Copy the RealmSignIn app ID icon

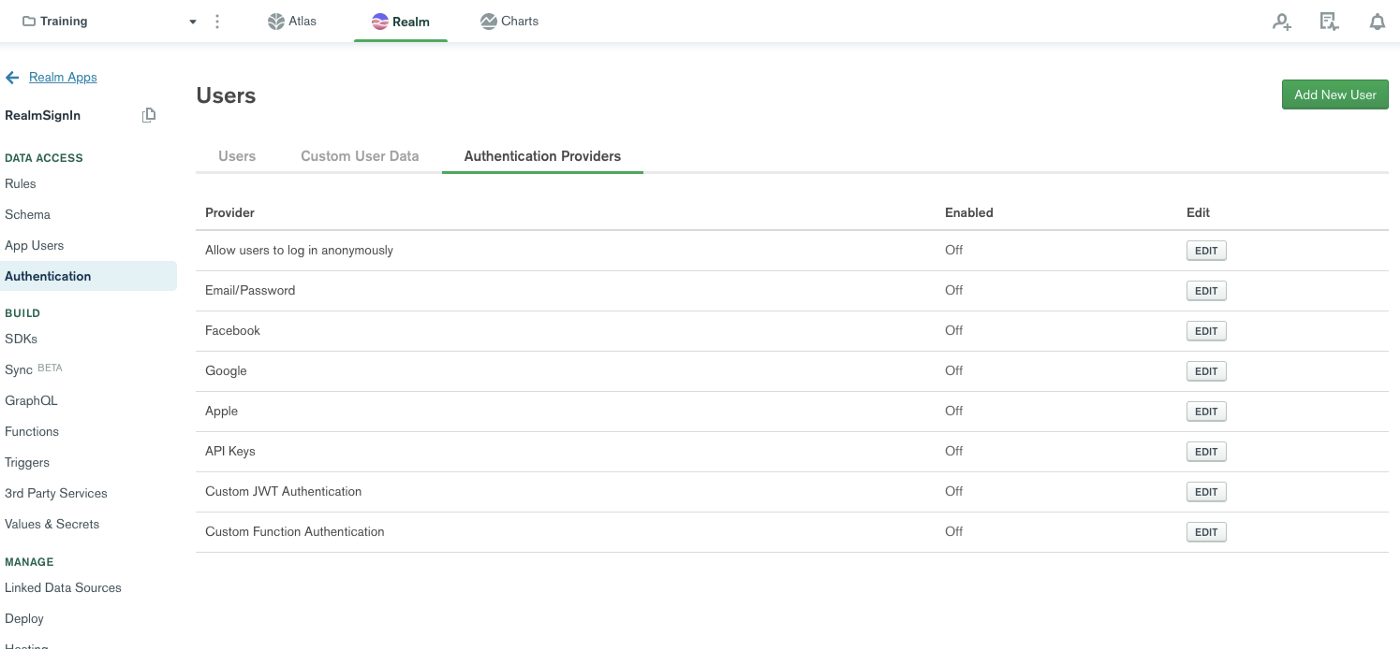pos(149,115)
